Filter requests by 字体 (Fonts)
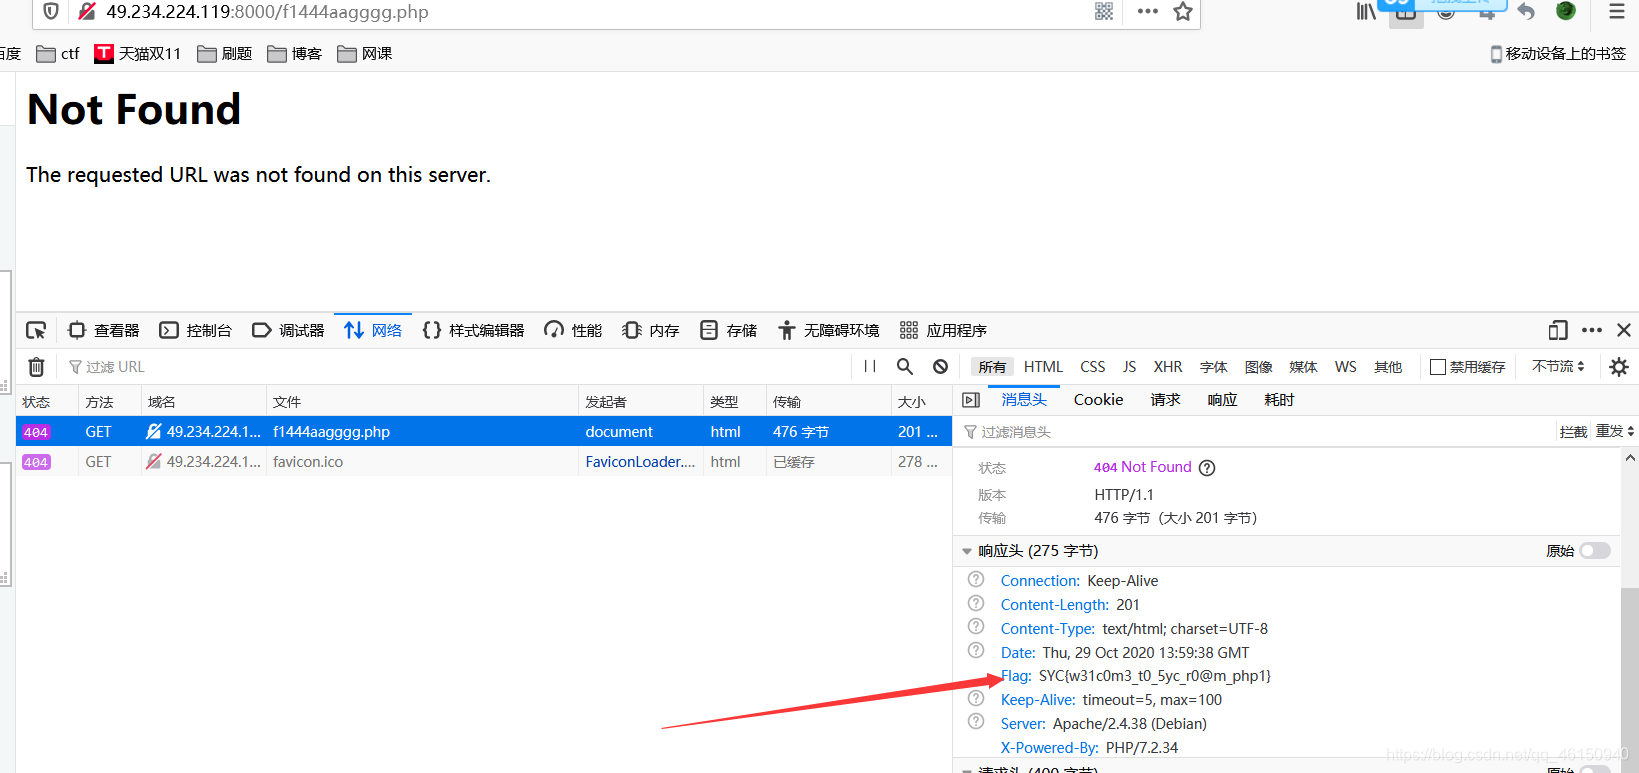This screenshot has width=1639, height=773. pos(1213,367)
